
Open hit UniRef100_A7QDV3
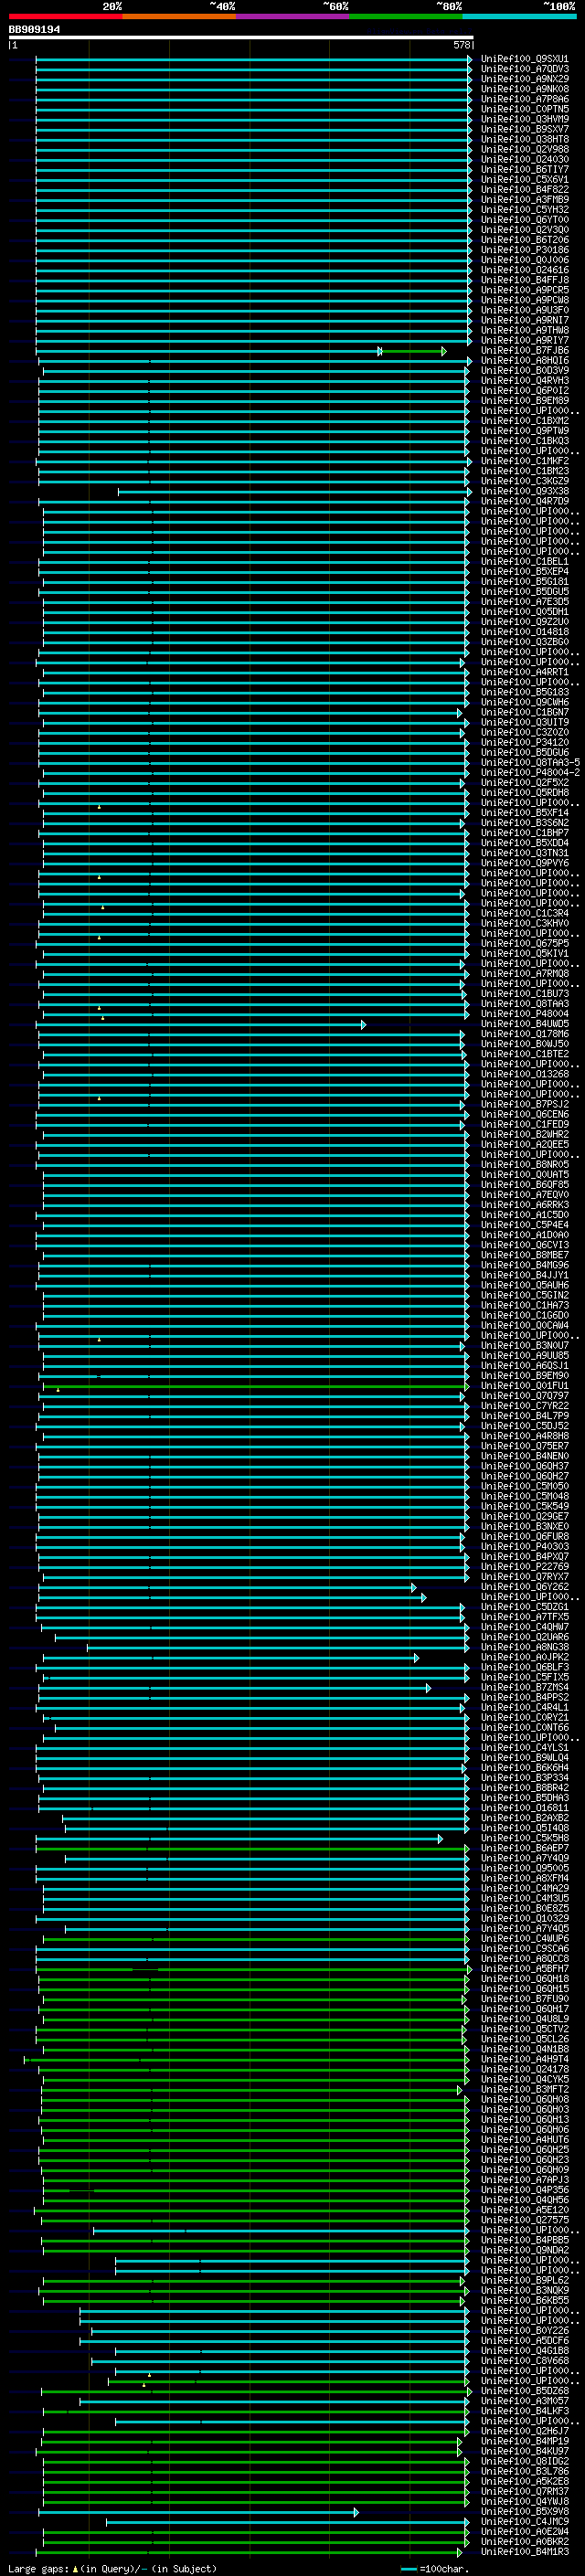tap(524, 69)
